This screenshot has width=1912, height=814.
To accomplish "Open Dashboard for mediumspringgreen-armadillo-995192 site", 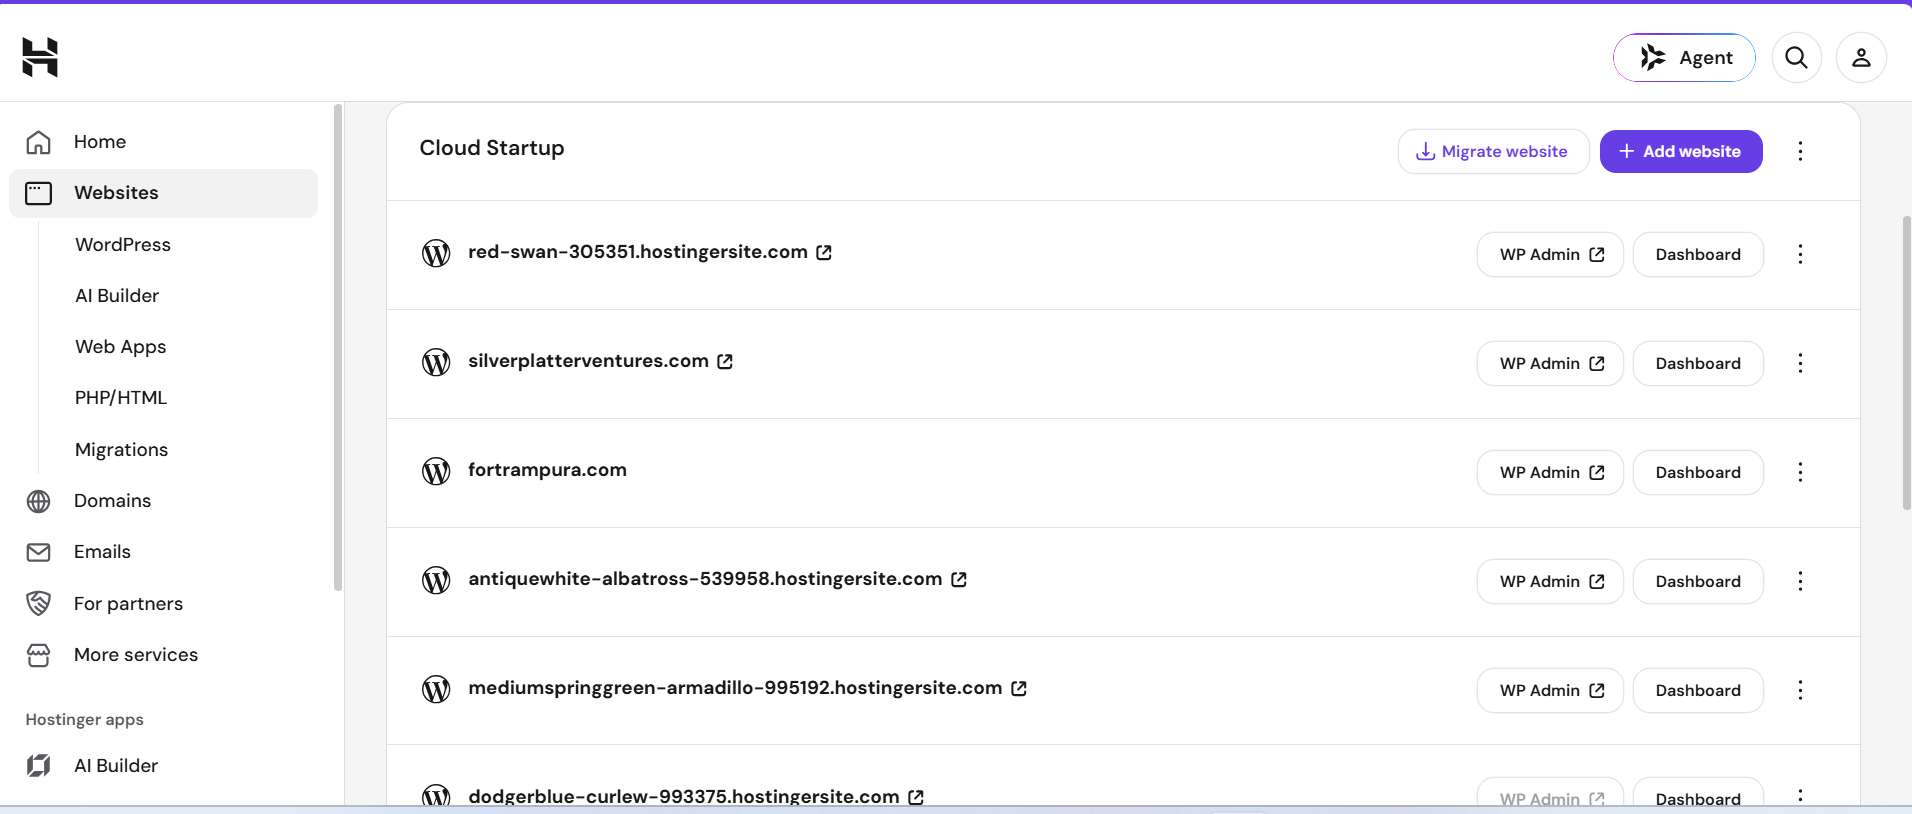I will pyautogui.click(x=1698, y=691).
